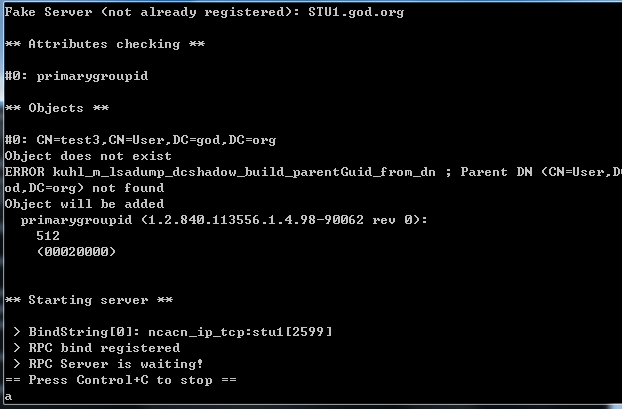
Task: Click the typed 'a' at the prompt
Action: click(8, 396)
